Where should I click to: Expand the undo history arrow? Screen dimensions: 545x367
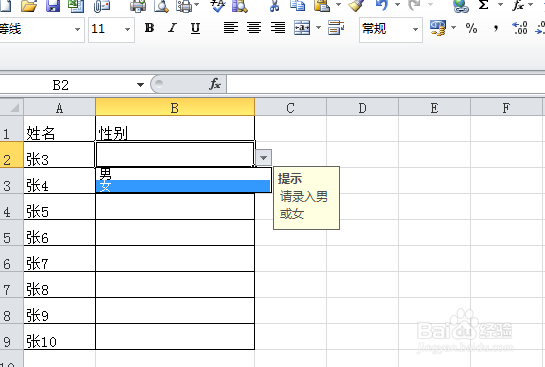(x=397, y=6)
